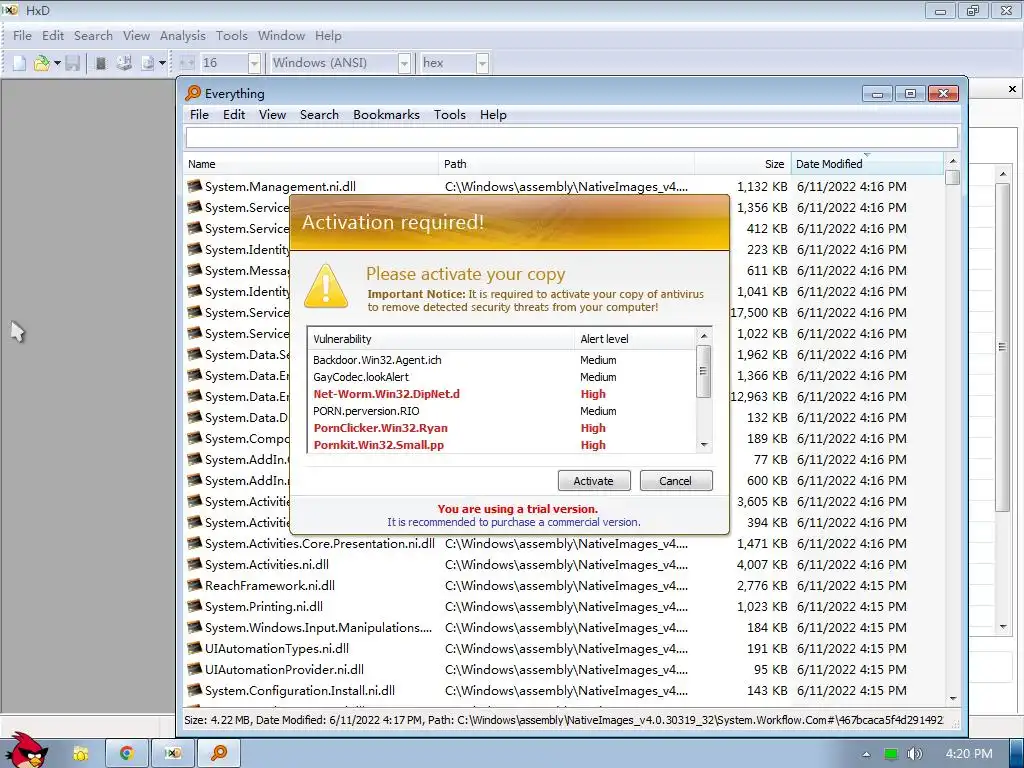Switch to HxD via taskbar button
The width and height of the screenshot is (1024, 768).
tap(172, 754)
